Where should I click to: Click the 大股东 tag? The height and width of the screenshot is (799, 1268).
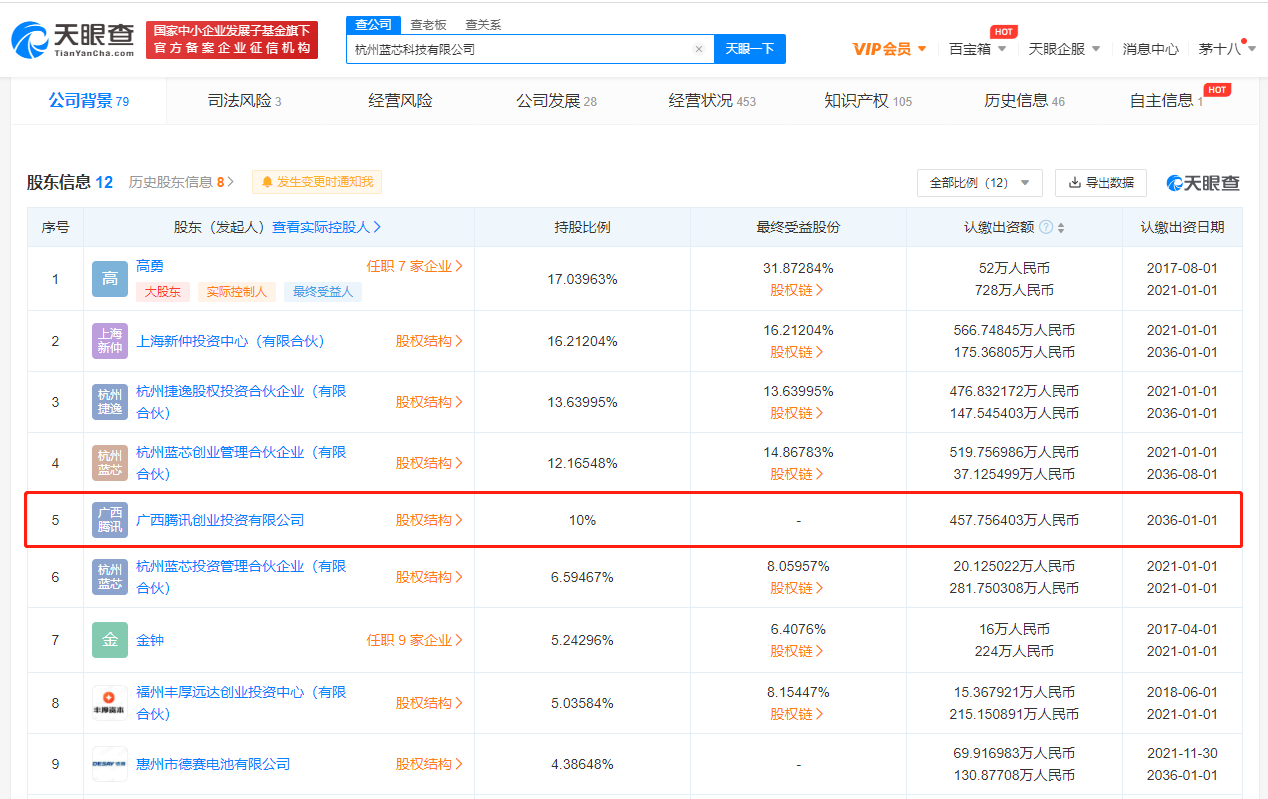(x=162, y=292)
